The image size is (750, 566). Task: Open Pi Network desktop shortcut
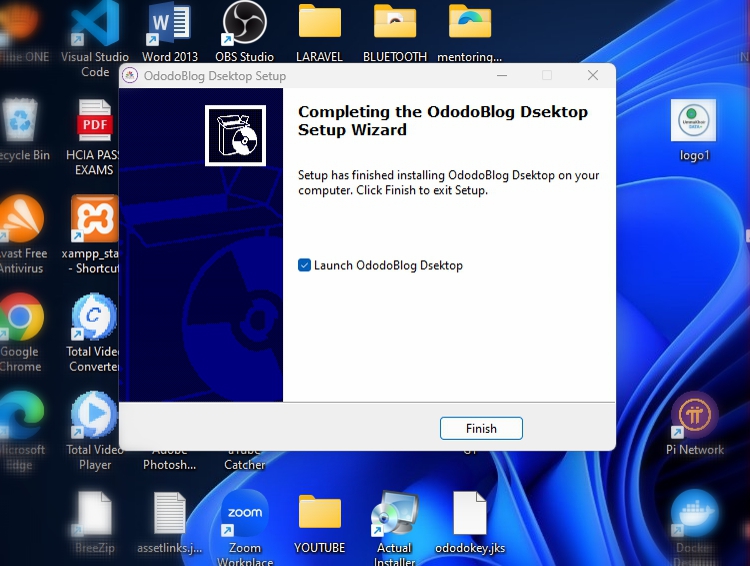click(x=694, y=418)
